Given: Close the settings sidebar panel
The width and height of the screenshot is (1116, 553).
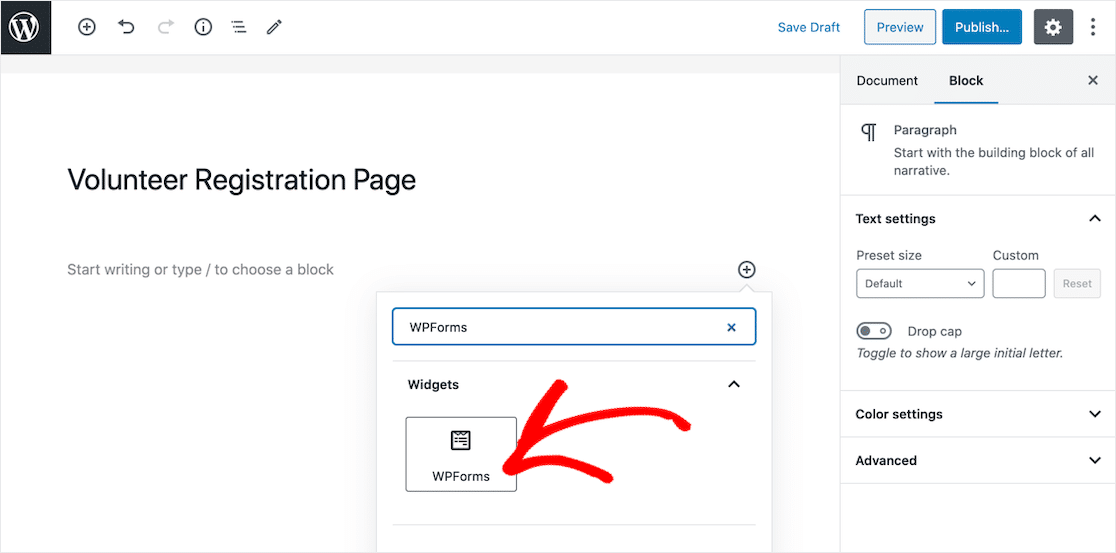Looking at the screenshot, I should pyautogui.click(x=1093, y=80).
